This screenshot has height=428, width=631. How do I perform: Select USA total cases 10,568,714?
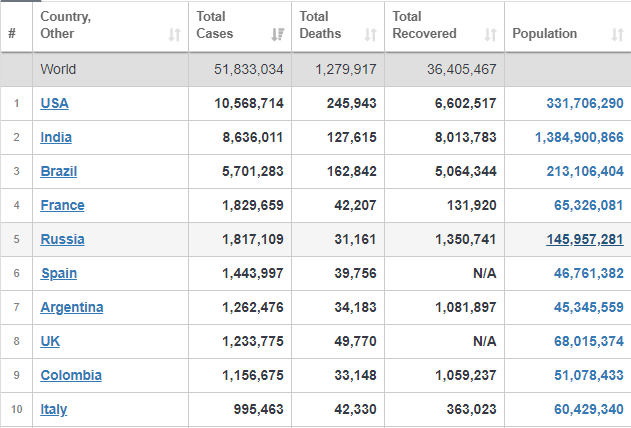pyautogui.click(x=249, y=103)
